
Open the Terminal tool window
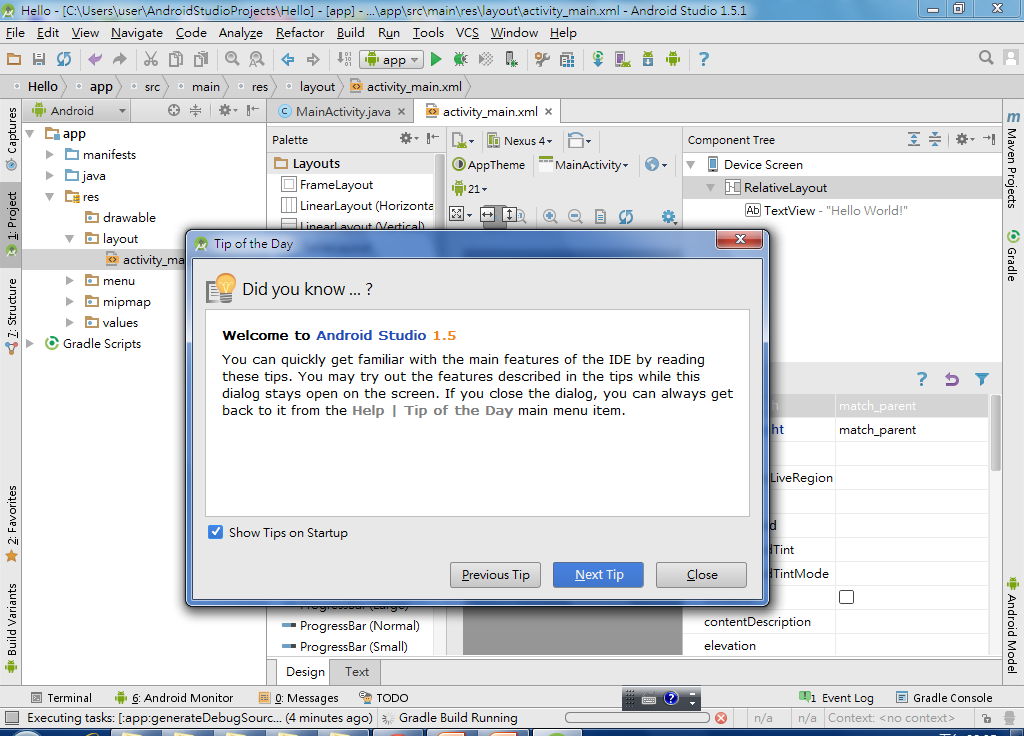62,697
